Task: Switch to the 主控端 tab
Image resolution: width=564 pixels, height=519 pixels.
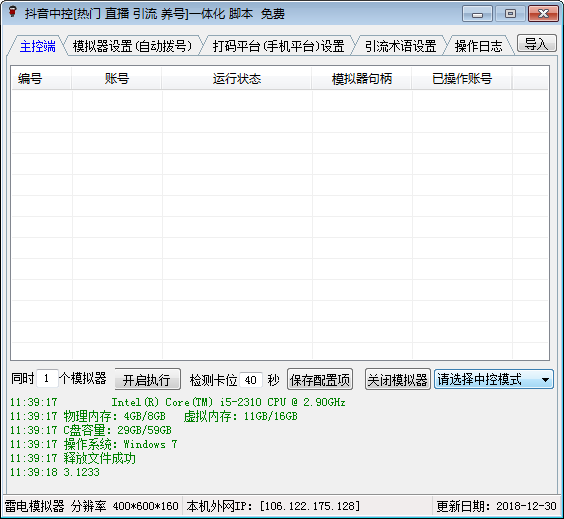Action: click(x=37, y=46)
